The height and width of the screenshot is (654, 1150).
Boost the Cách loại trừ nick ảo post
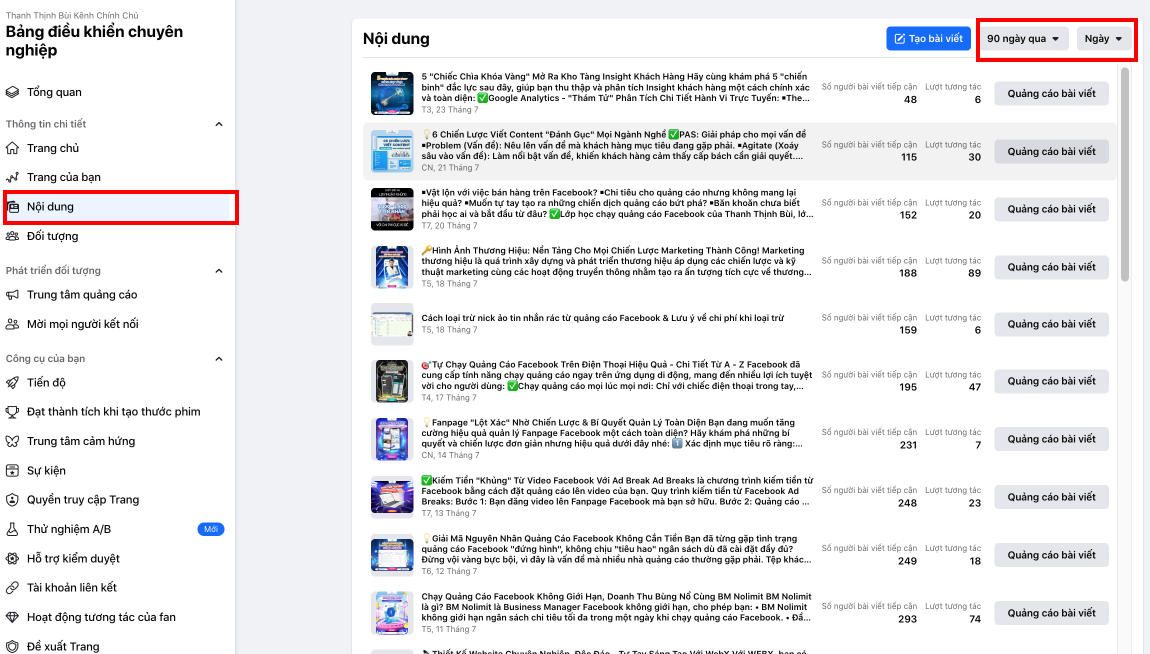coord(1051,324)
